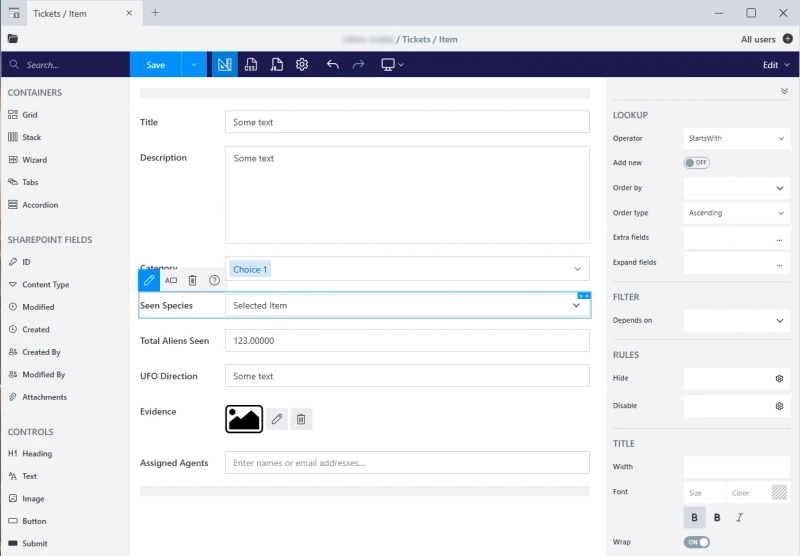Open the device preview monitor dropdown
This screenshot has height=556, width=800.
[x=392, y=65]
